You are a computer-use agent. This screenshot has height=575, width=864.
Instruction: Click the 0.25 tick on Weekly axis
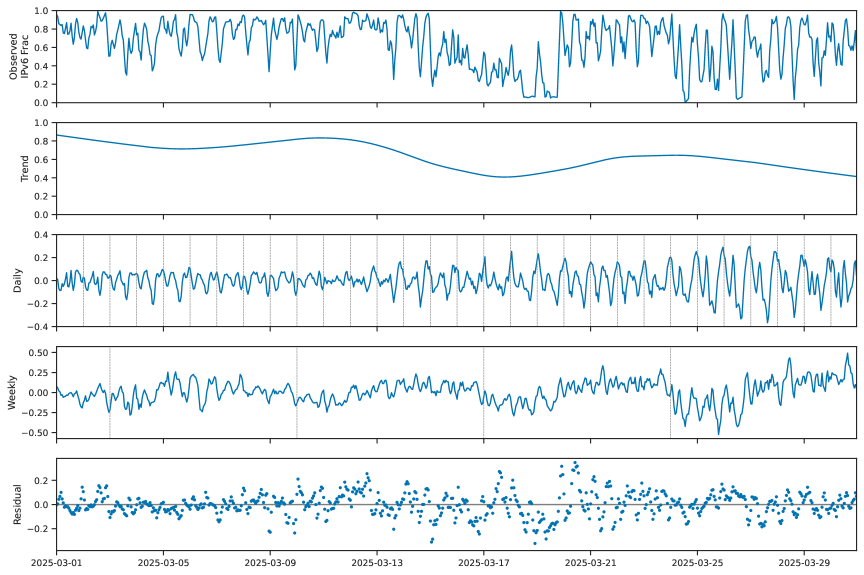click(40, 373)
